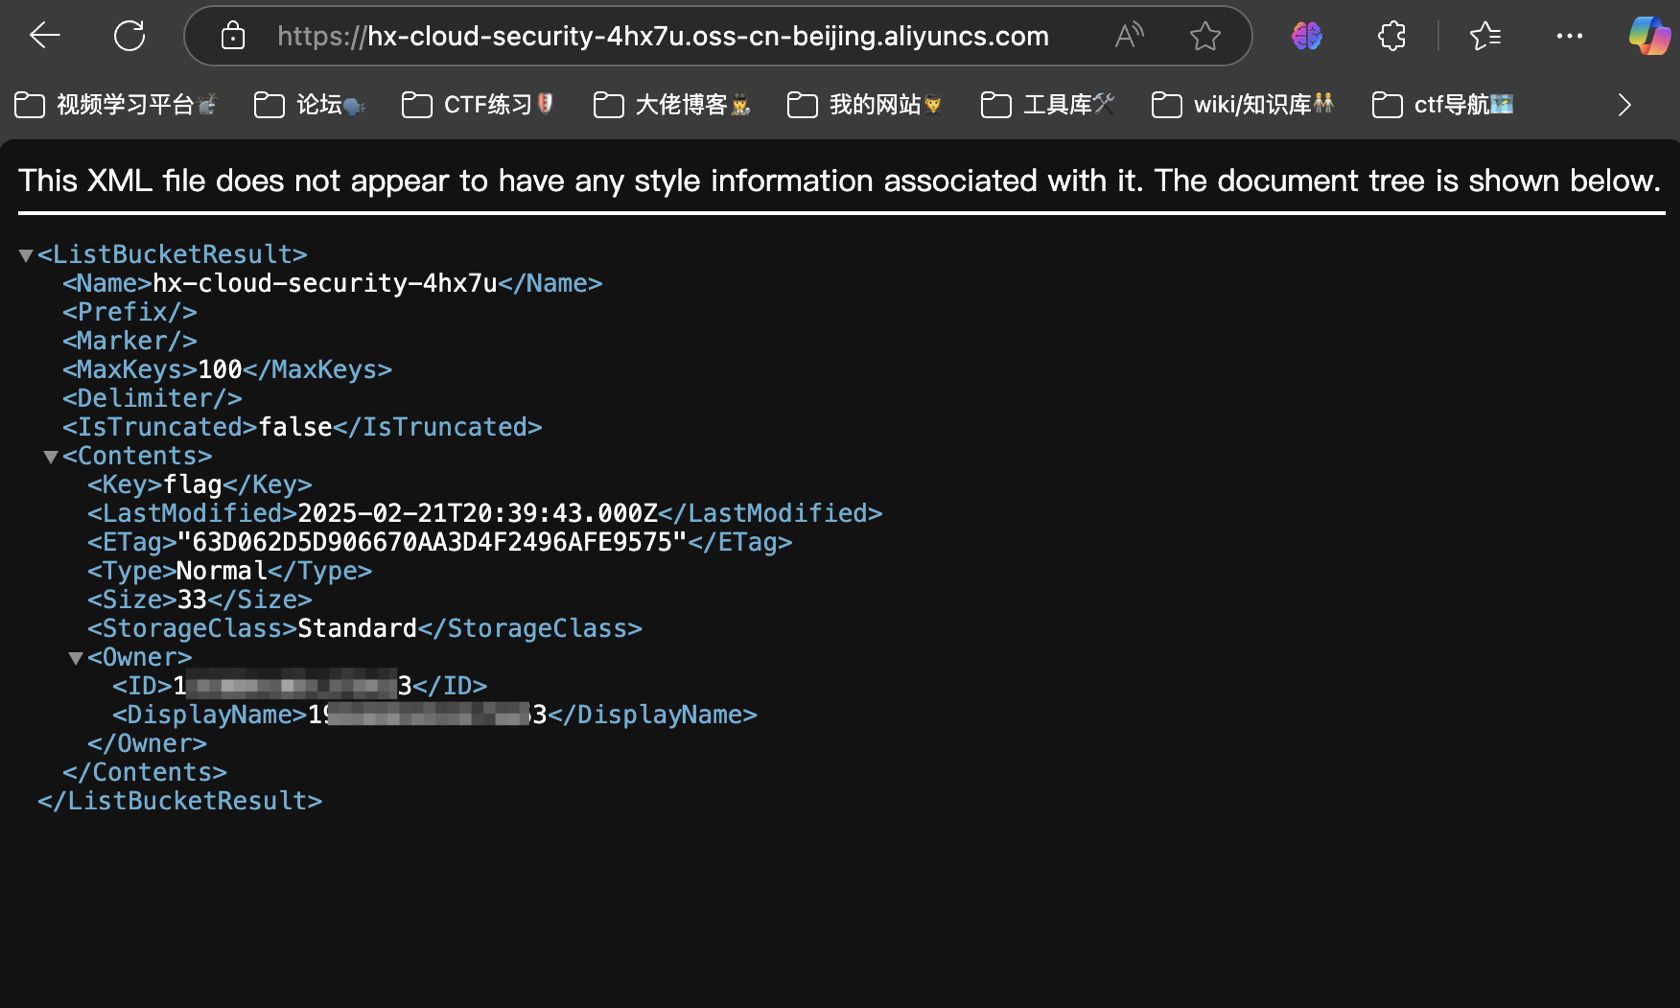The height and width of the screenshot is (1008, 1680).
Task: Open site info lock icon
Action: point(233,36)
